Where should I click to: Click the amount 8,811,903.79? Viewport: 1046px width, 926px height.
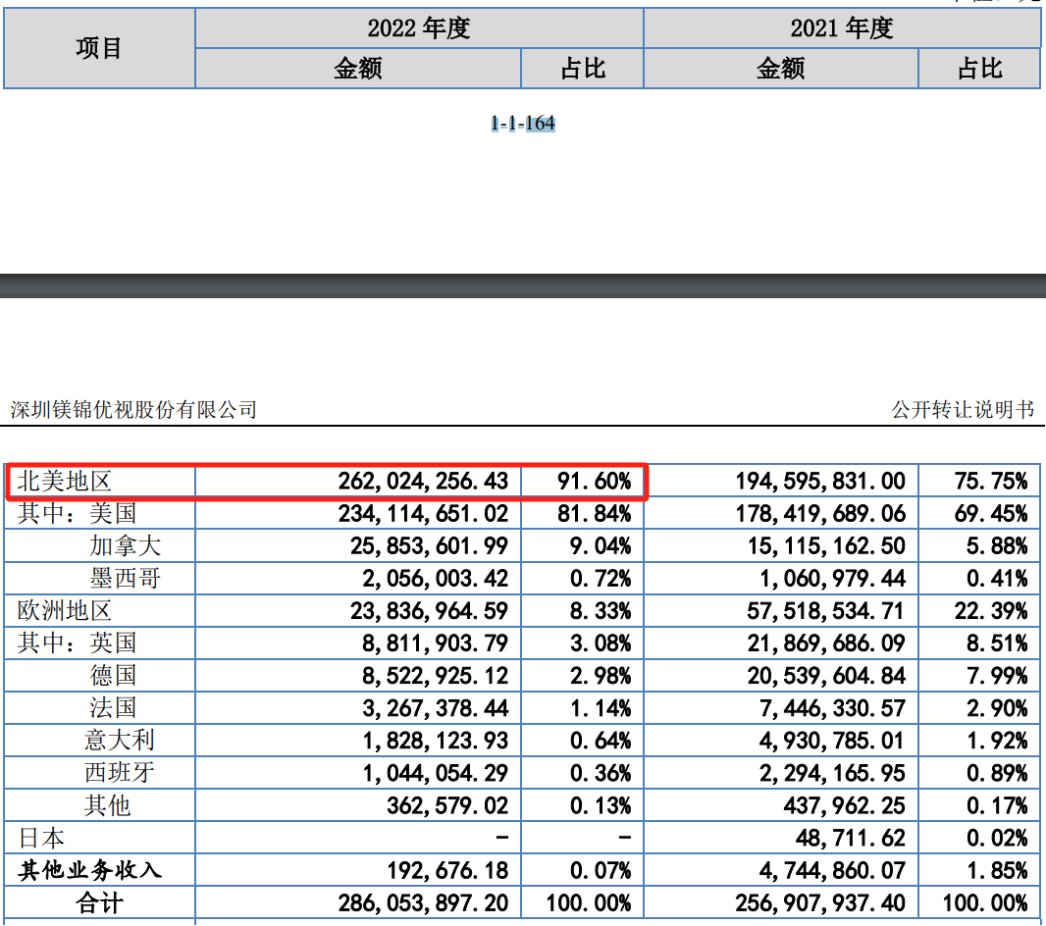point(436,642)
